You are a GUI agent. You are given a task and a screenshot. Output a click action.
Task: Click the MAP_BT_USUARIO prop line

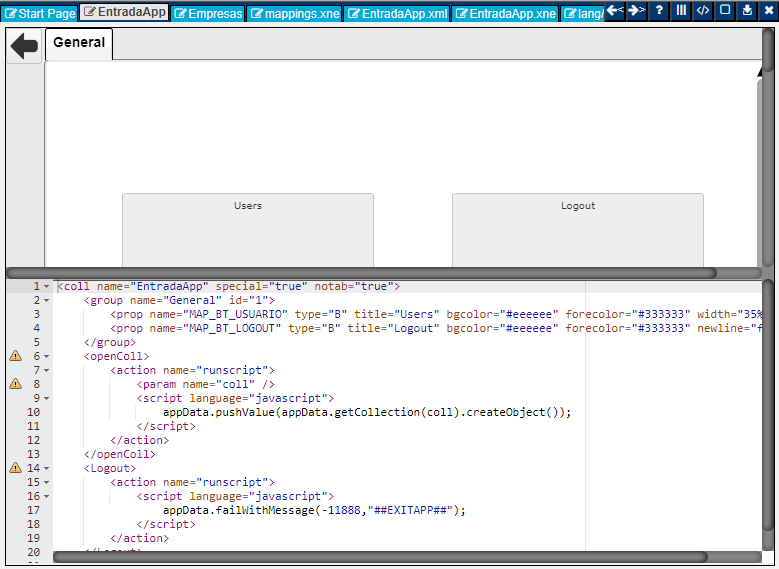[436, 315]
